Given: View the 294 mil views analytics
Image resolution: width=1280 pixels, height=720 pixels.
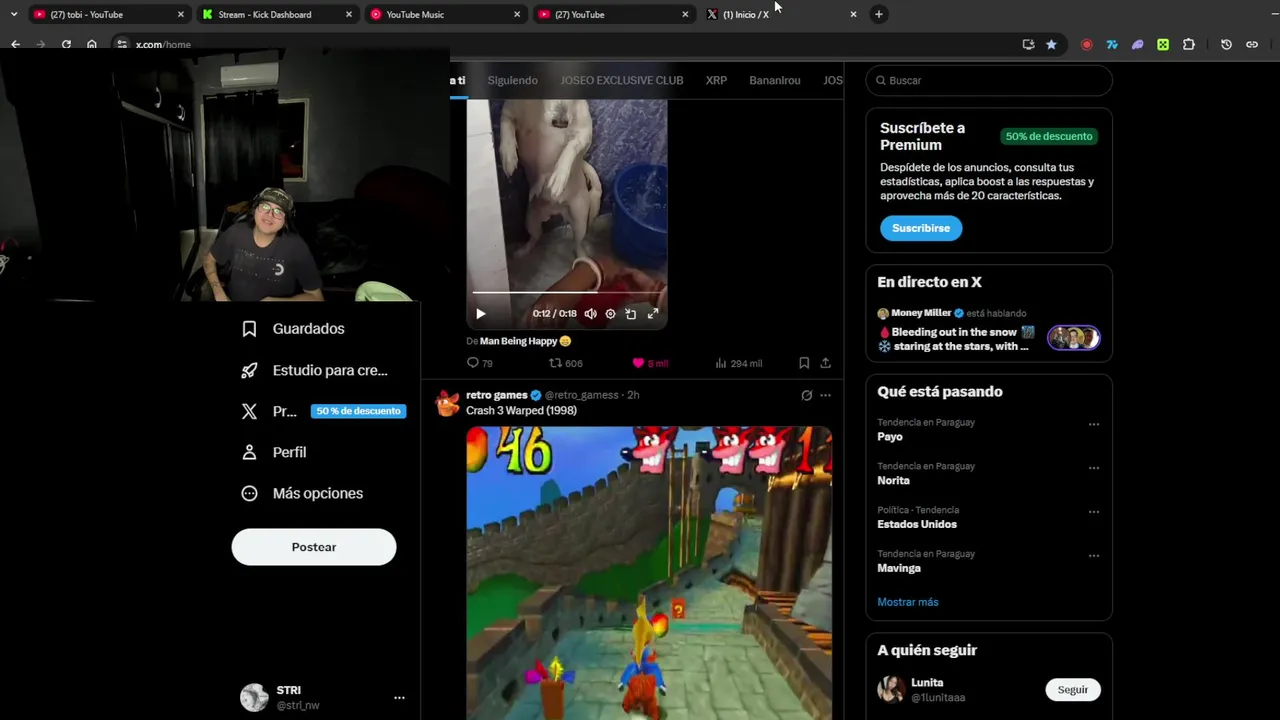Looking at the screenshot, I should [738, 363].
